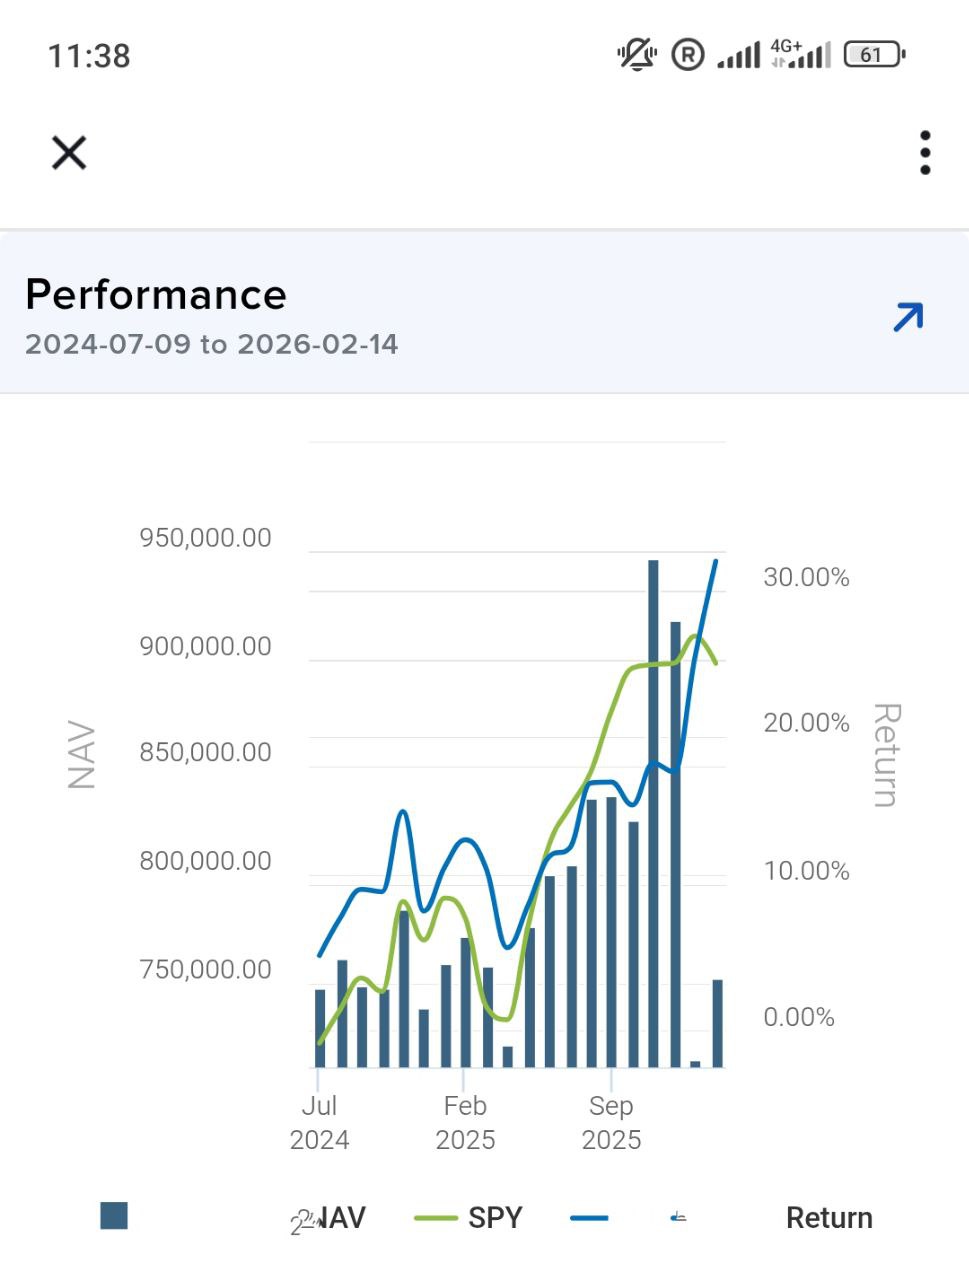The height and width of the screenshot is (1280, 969).
Task: Click the blue line legend swatch
Action: click(589, 1218)
